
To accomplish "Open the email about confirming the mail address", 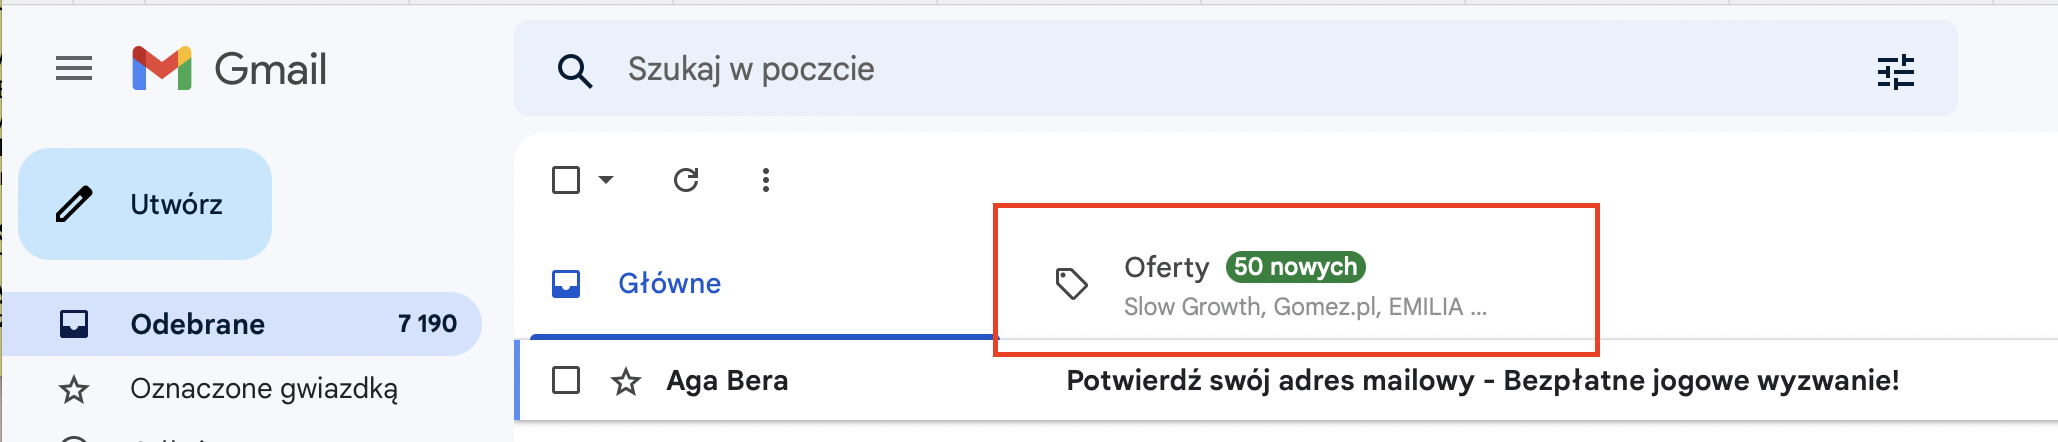I will (1482, 381).
